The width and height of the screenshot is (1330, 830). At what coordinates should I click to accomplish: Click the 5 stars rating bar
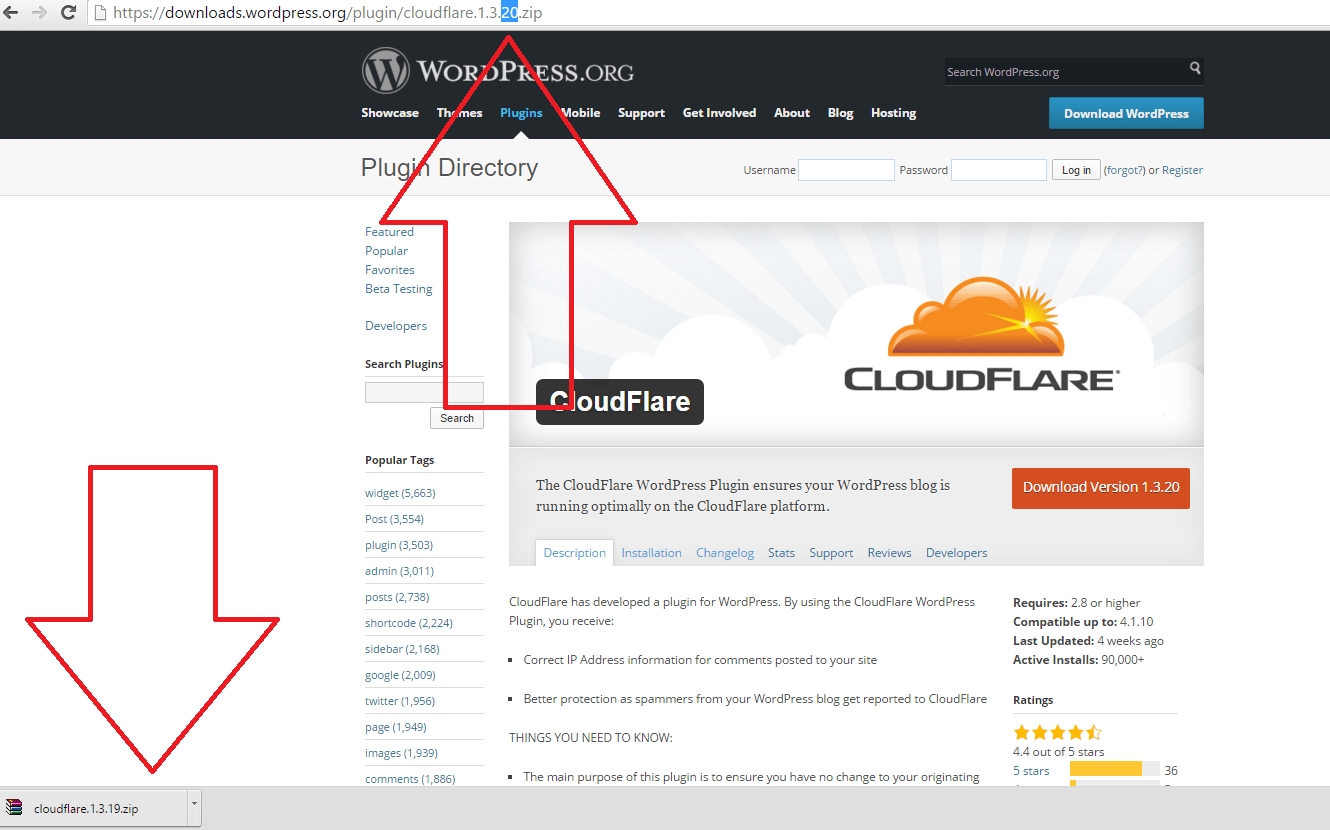pos(1114,769)
